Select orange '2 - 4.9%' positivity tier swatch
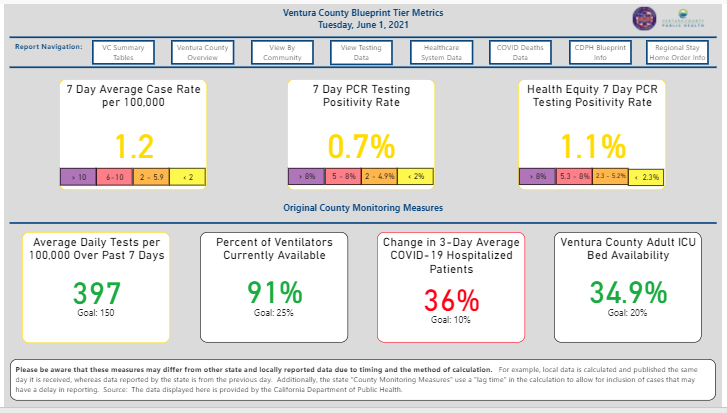 (379, 176)
